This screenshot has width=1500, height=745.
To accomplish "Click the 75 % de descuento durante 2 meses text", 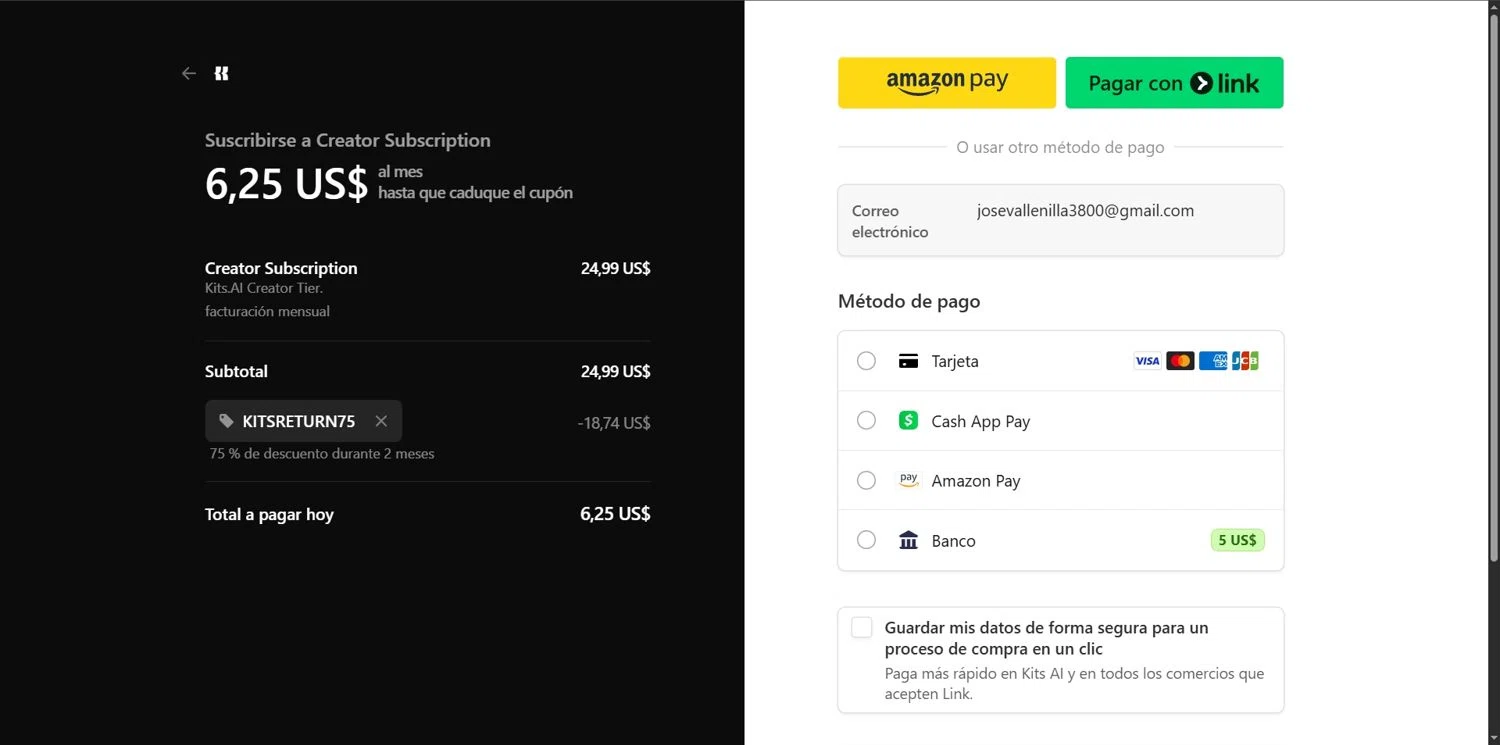I will coord(322,453).
